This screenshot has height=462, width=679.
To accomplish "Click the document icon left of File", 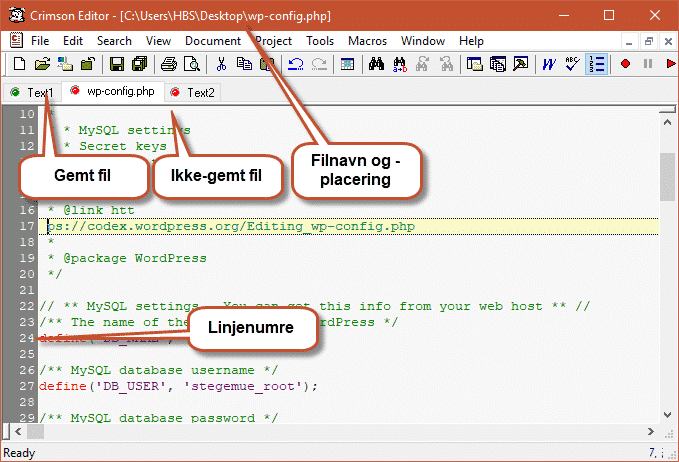I will (16, 41).
